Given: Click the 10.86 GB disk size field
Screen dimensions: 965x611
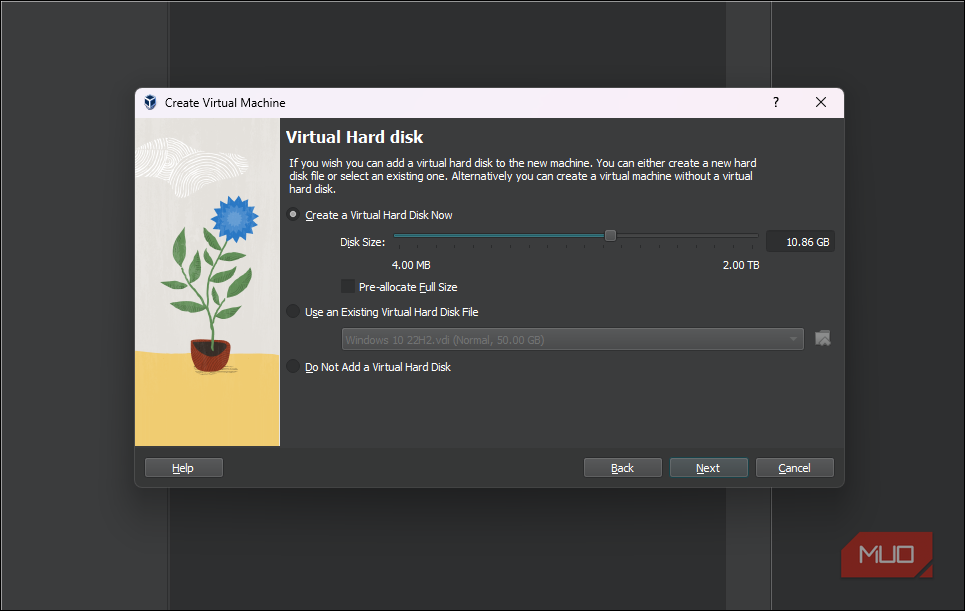Looking at the screenshot, I should point(800,242).
